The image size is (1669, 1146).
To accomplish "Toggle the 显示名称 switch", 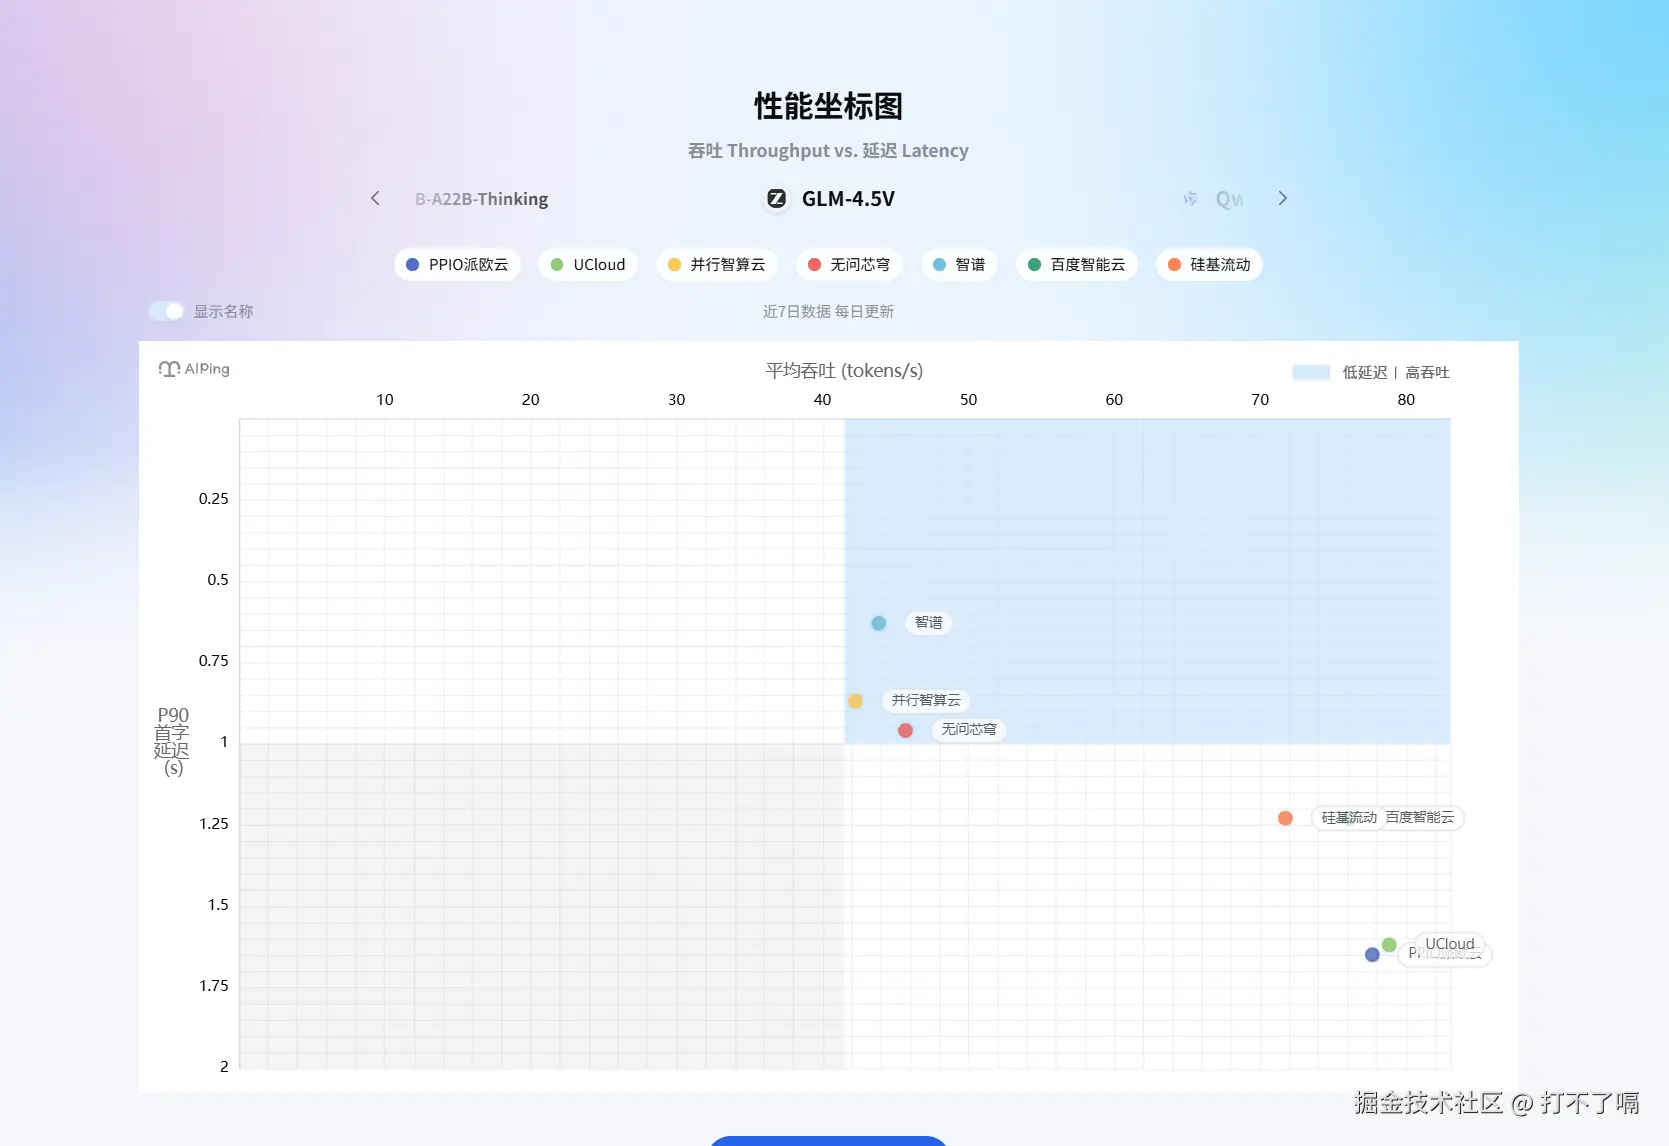I will point(166,311).
